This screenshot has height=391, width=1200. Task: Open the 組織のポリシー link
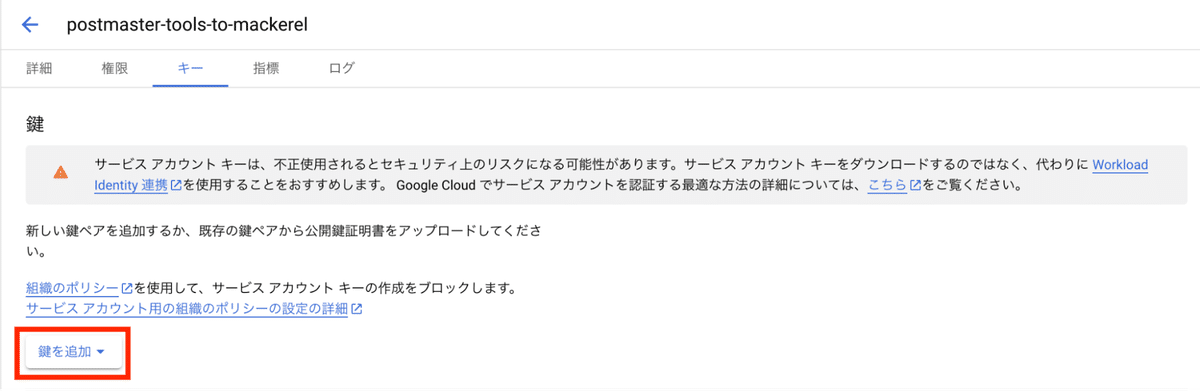click(x=72, y=289)
